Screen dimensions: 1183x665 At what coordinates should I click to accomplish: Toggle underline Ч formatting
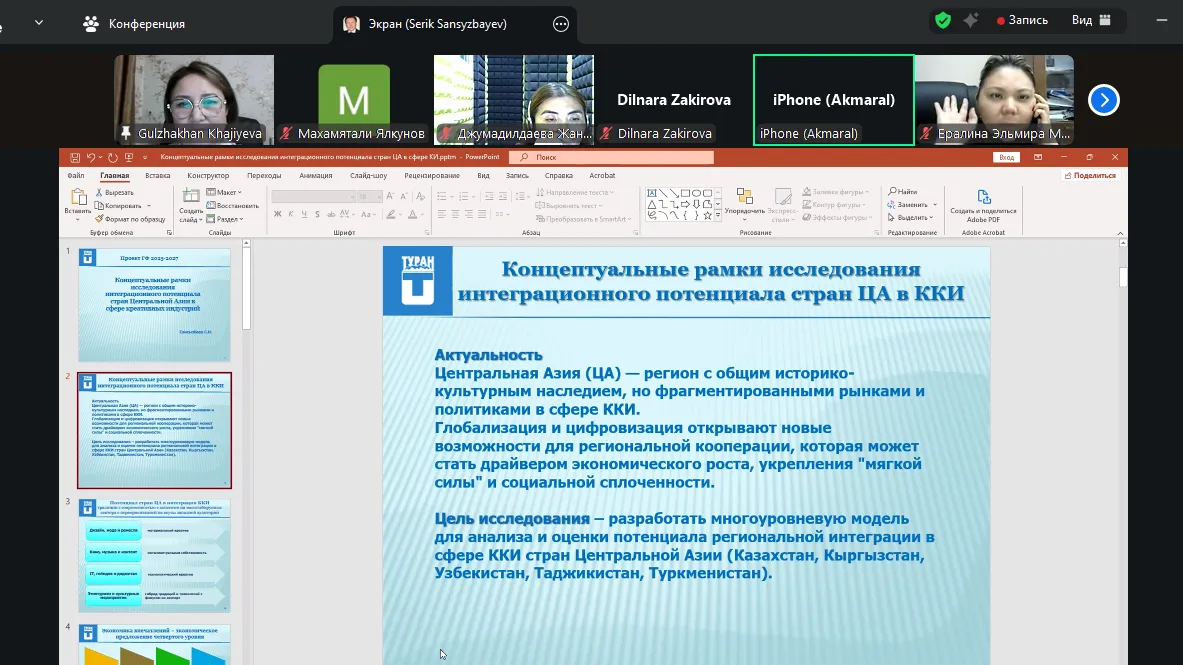point(303,214)
